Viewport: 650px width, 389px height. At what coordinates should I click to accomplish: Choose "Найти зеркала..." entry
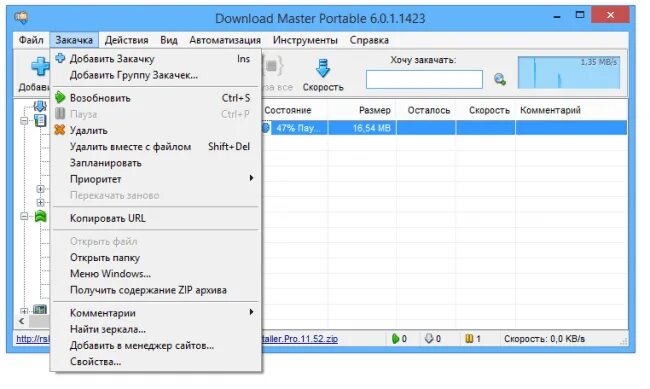[x=156, y=329]
